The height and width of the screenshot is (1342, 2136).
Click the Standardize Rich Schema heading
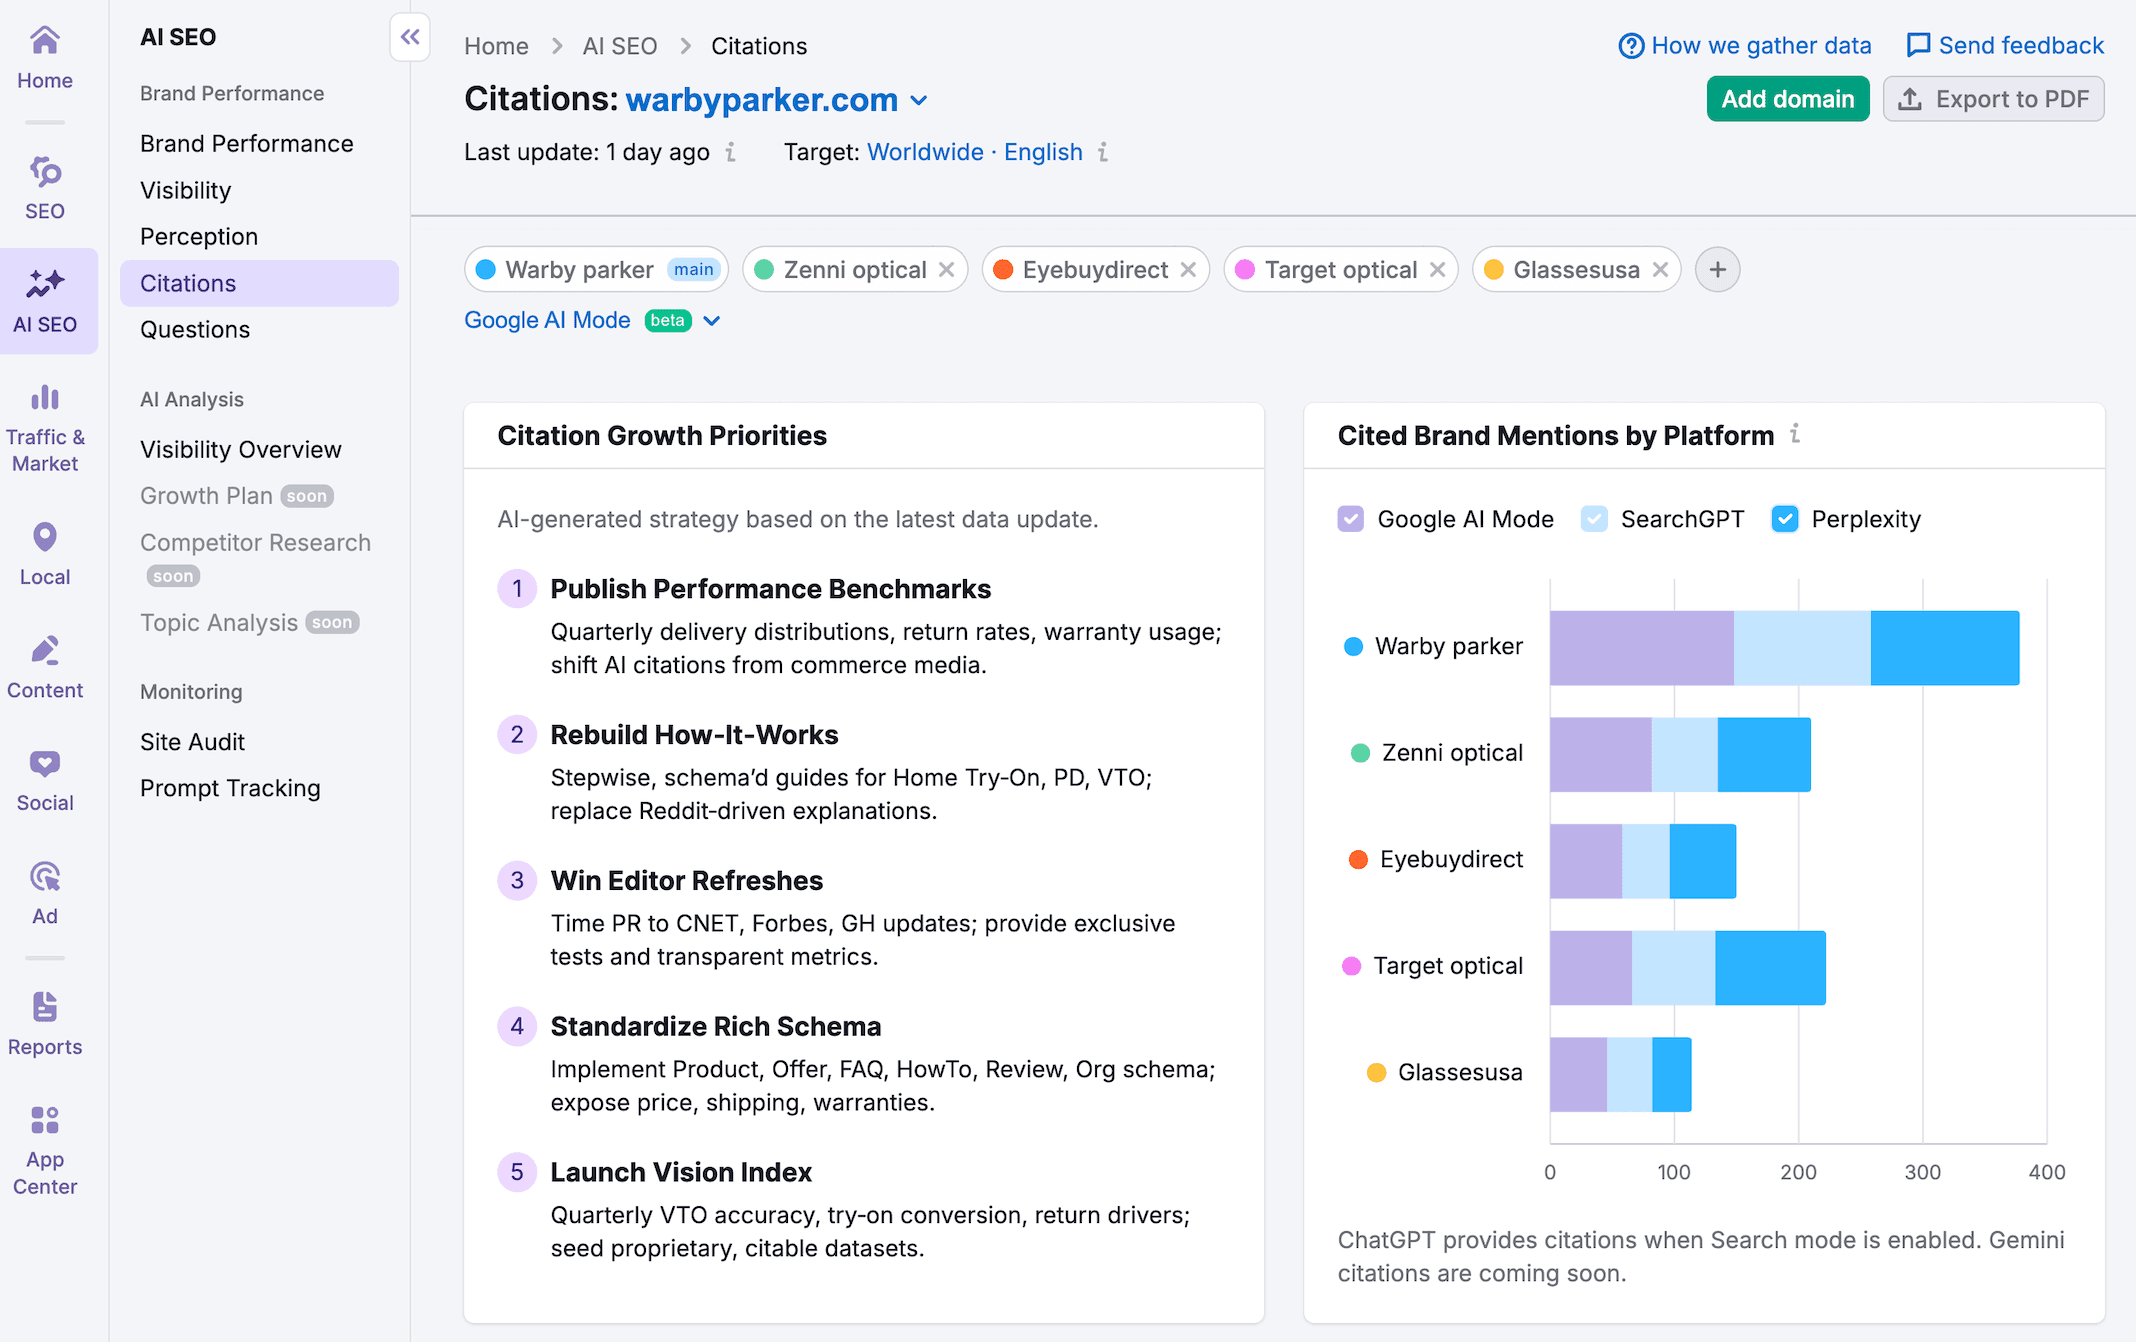(x=716, y=1027)
